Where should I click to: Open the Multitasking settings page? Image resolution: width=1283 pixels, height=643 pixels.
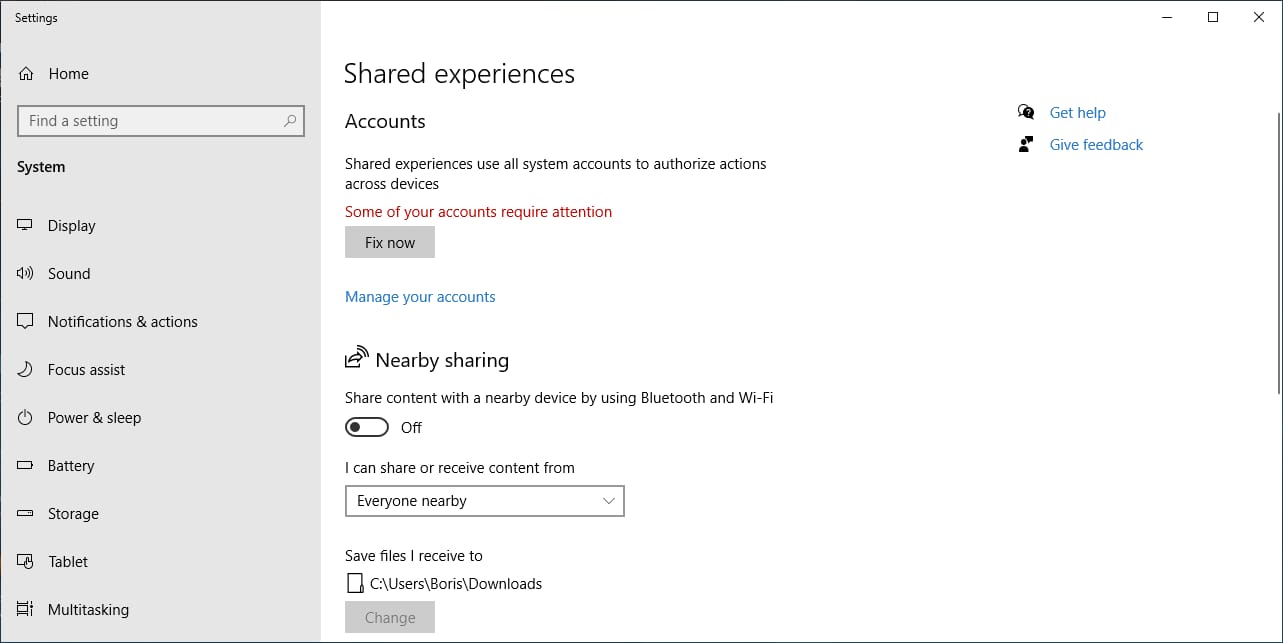[x=88, y=610]
